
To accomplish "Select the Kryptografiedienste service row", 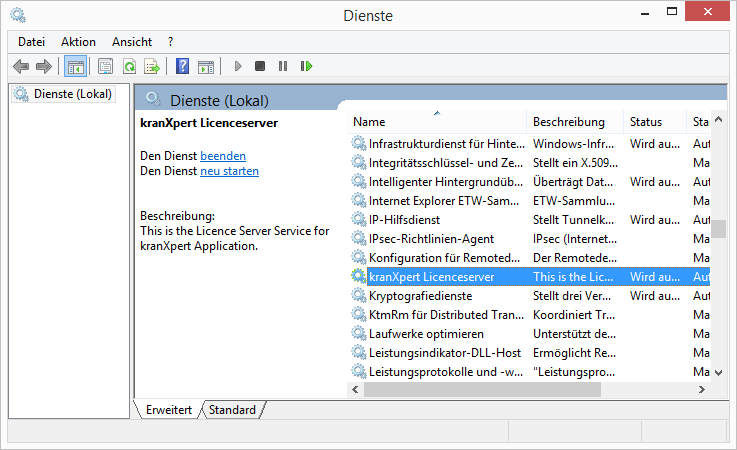I will point(432,295).
